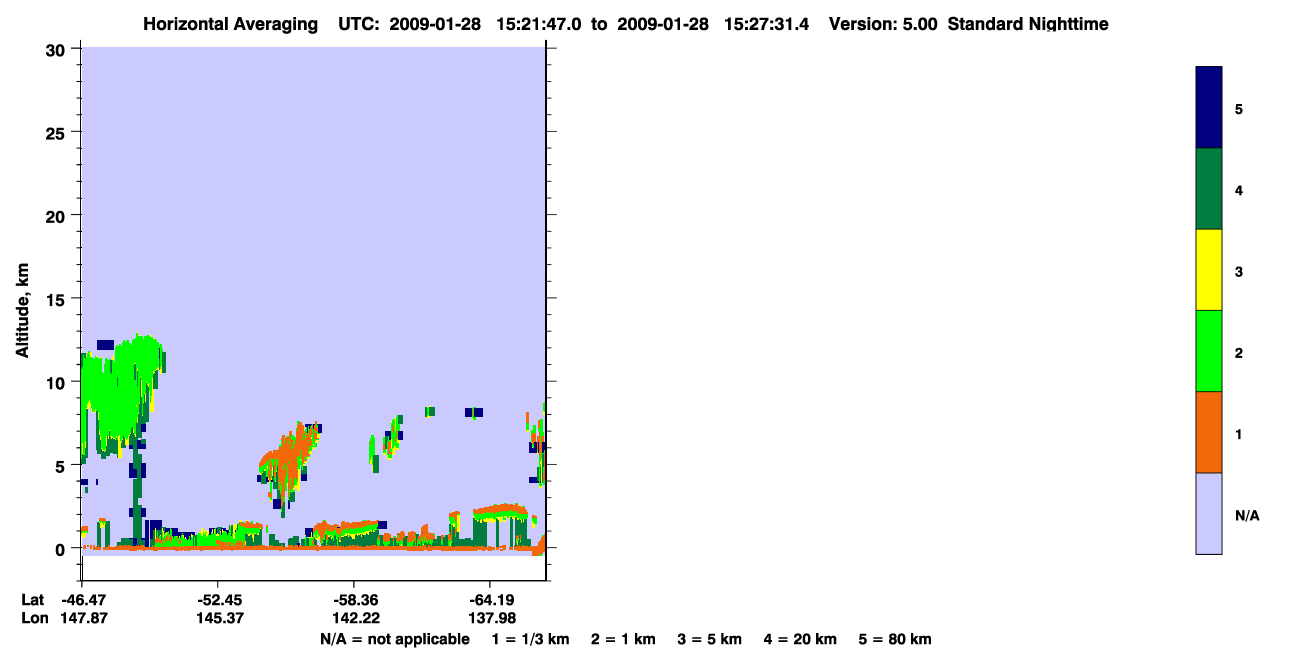
Task: Click the colorbar label 'N/A'
Action: tap(1247, 516)
